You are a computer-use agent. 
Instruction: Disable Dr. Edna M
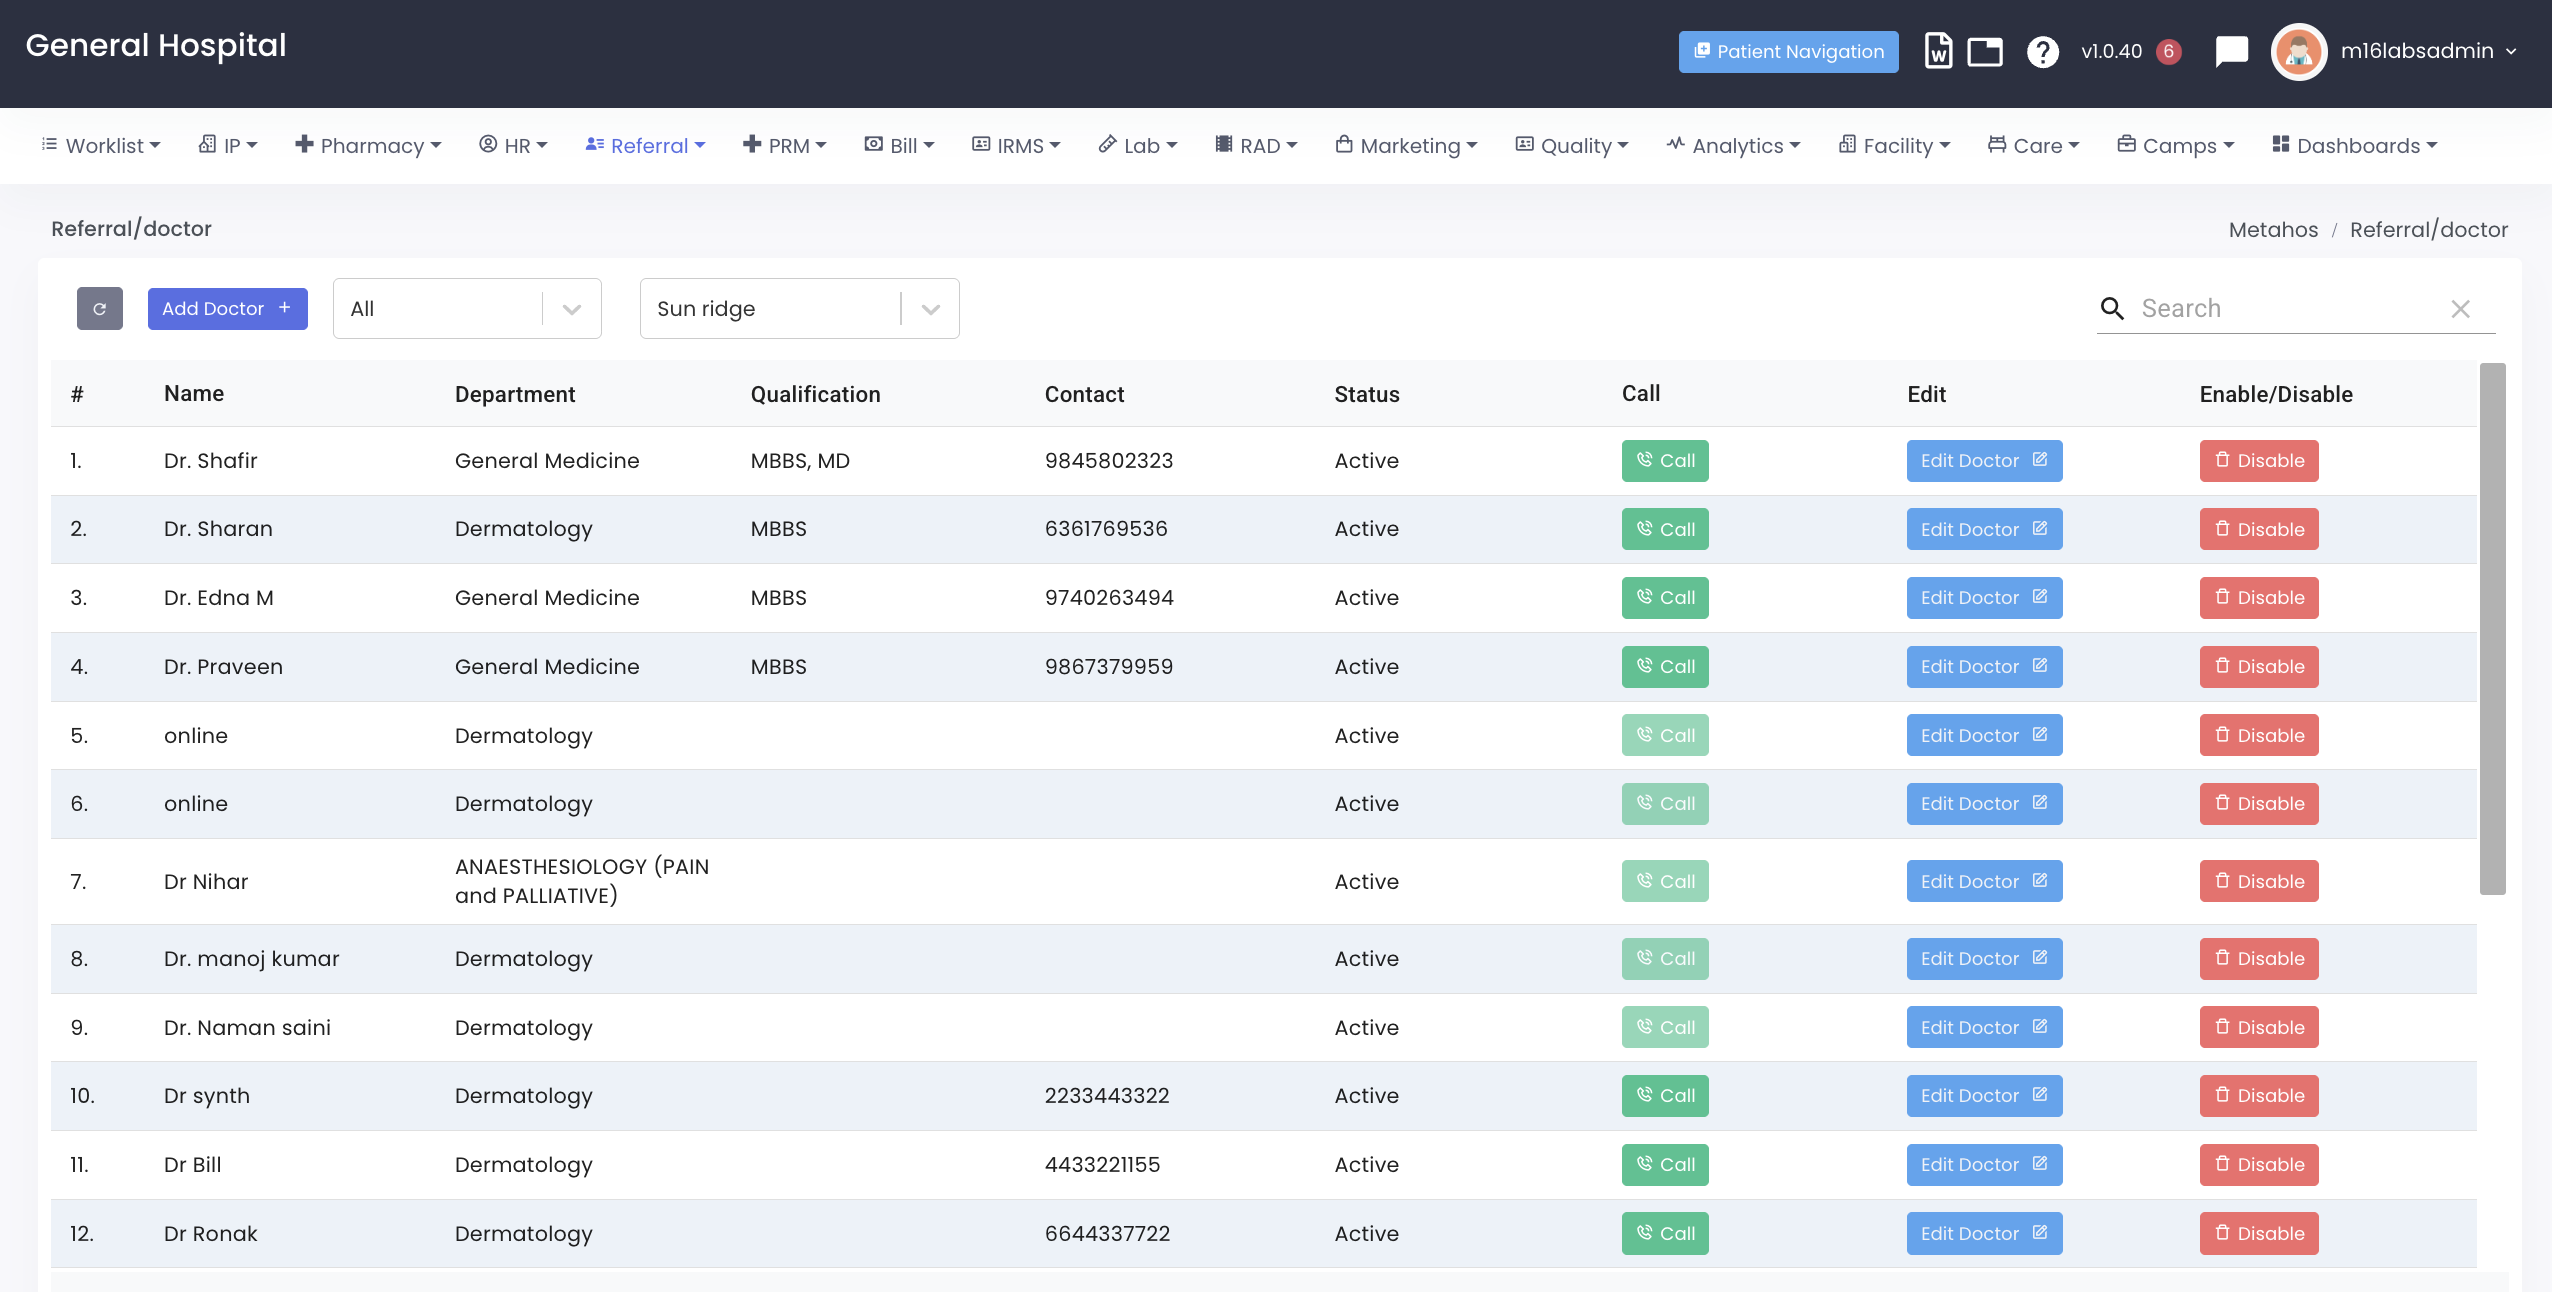pyautogui.click(x=2258, y=598)
